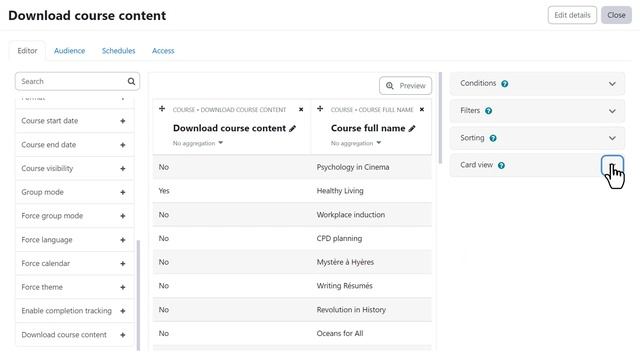Click the Edit details button

[572, 15]
